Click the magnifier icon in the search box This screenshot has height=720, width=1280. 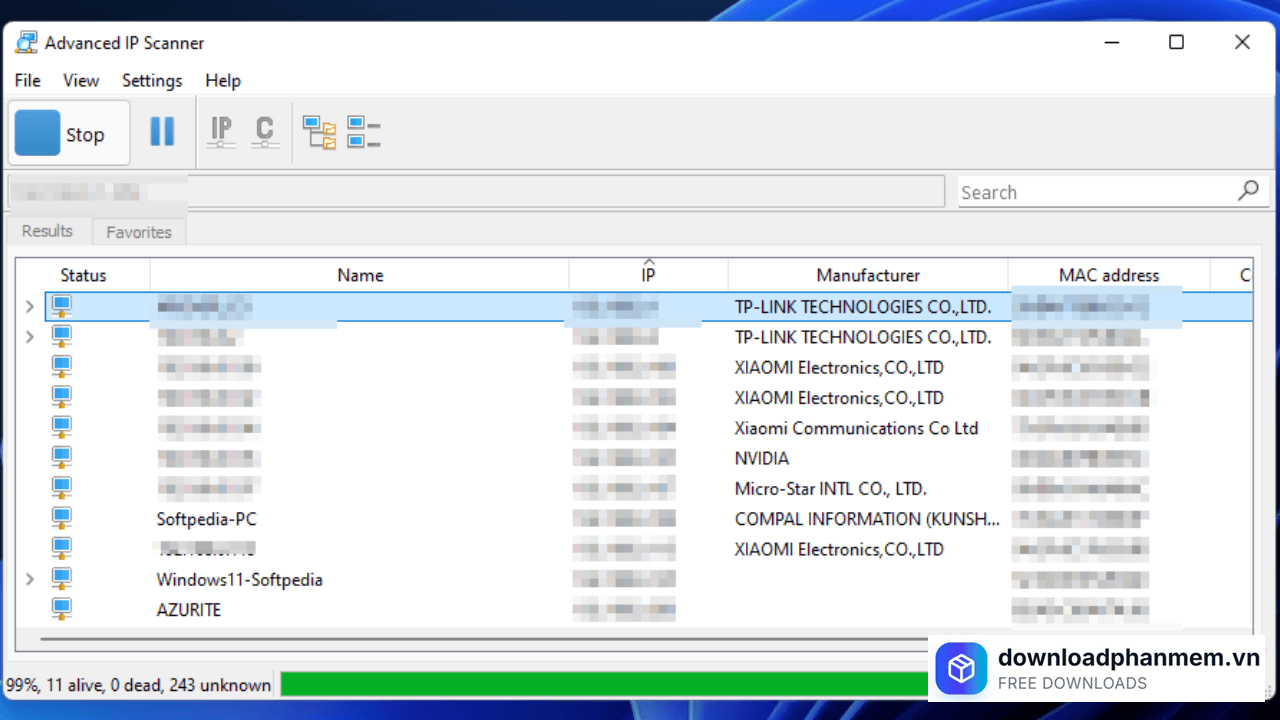(1247, 191)
